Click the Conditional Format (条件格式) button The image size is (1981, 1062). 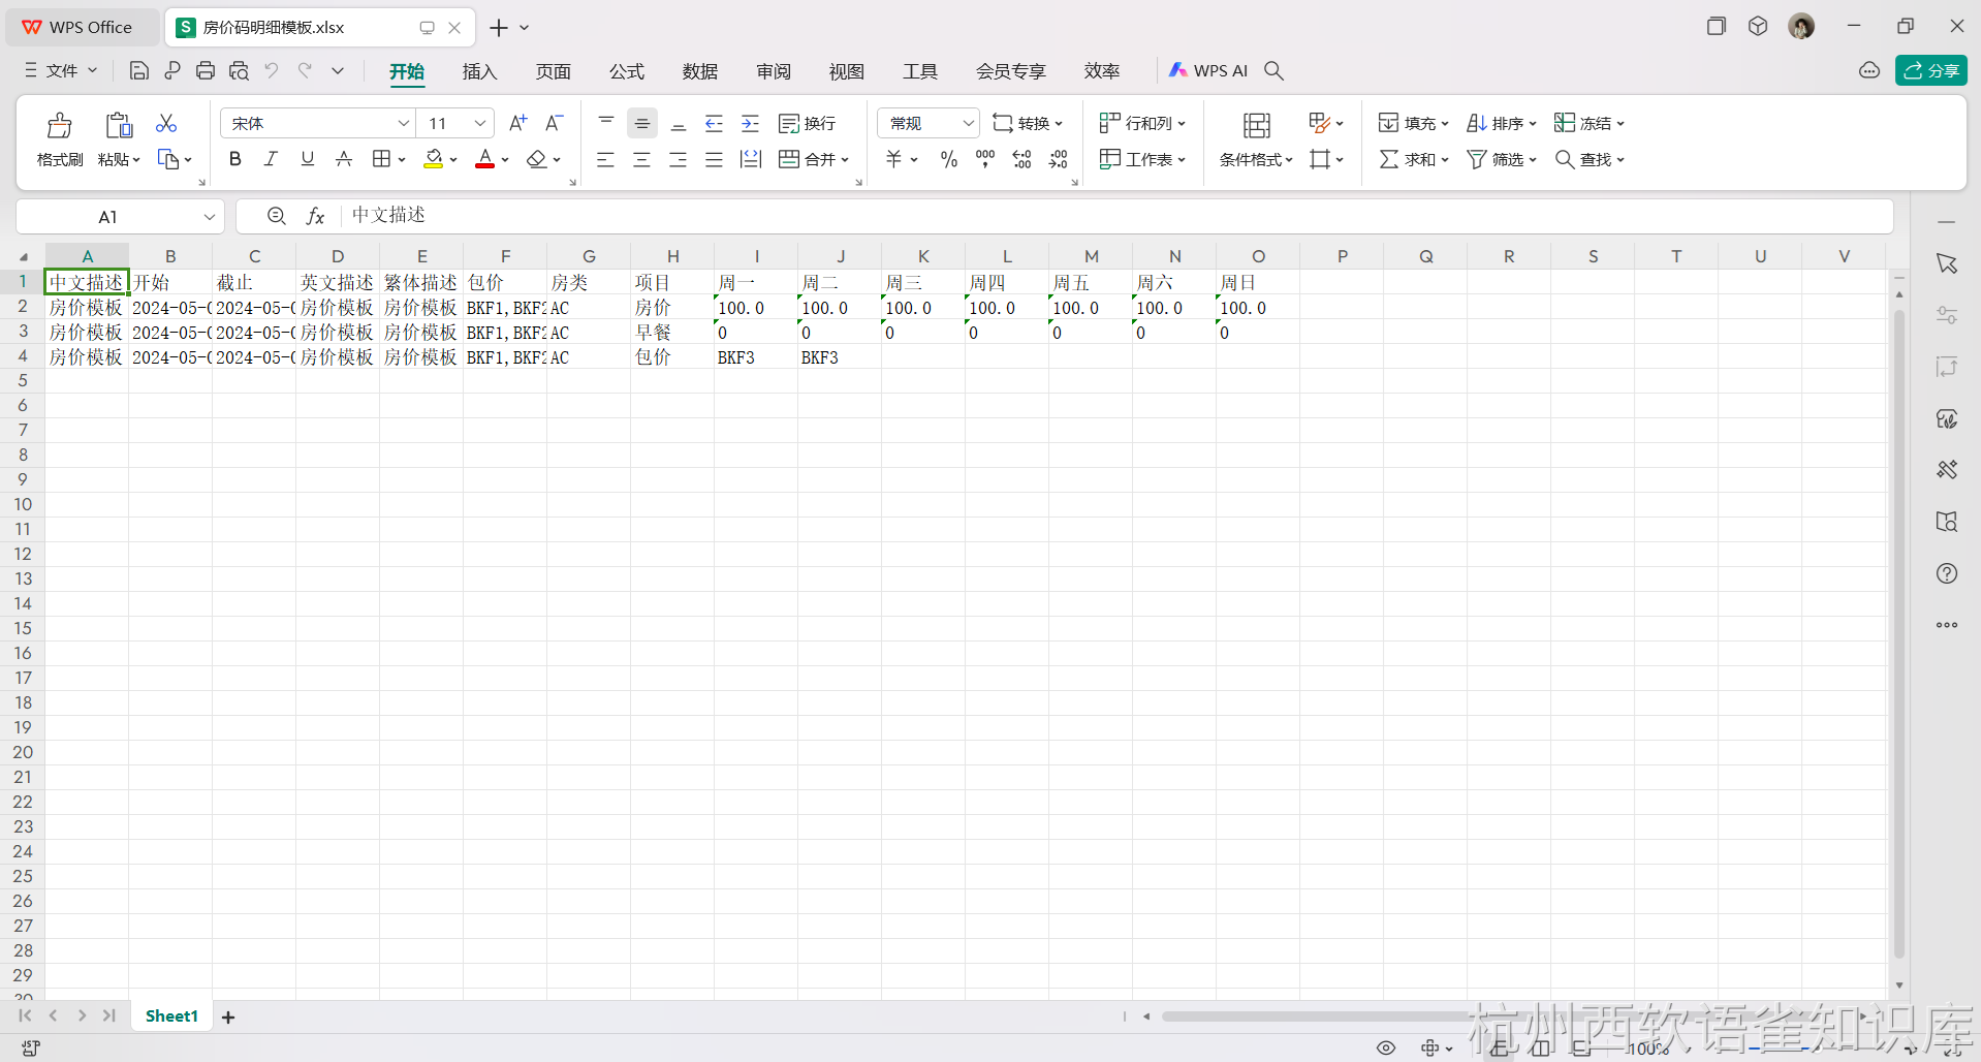1256,139
